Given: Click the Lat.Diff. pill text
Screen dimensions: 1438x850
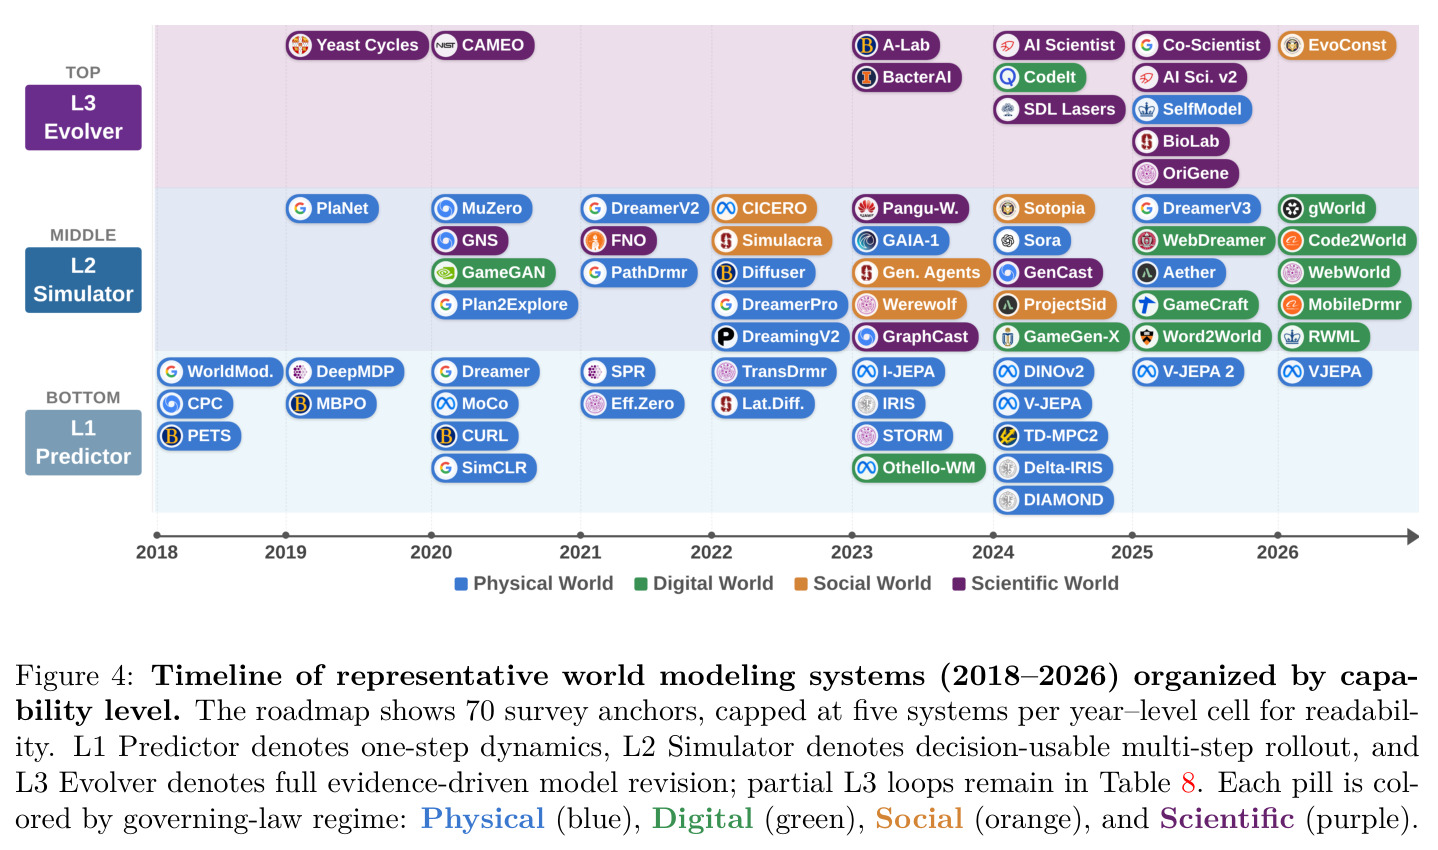Looking at the screenshot, I should (x=773, y=403).
